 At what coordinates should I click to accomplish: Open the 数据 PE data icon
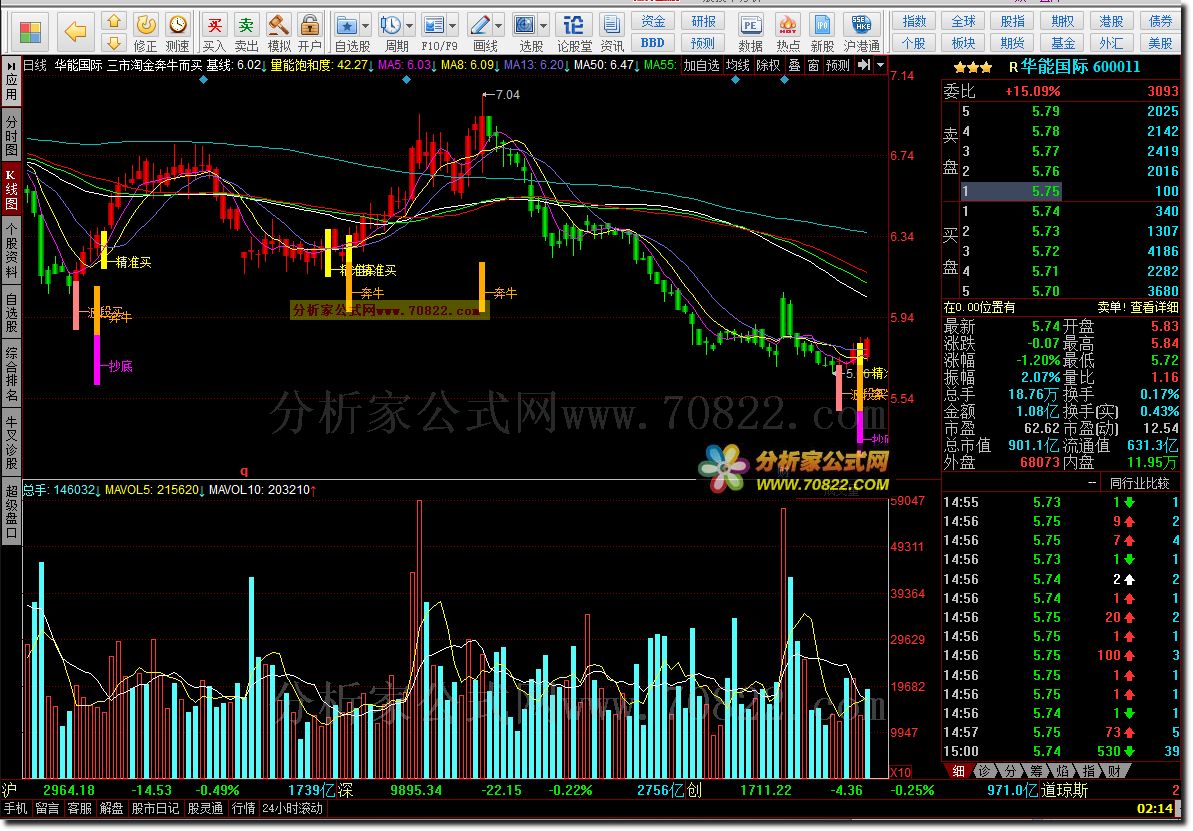[750, 33]
